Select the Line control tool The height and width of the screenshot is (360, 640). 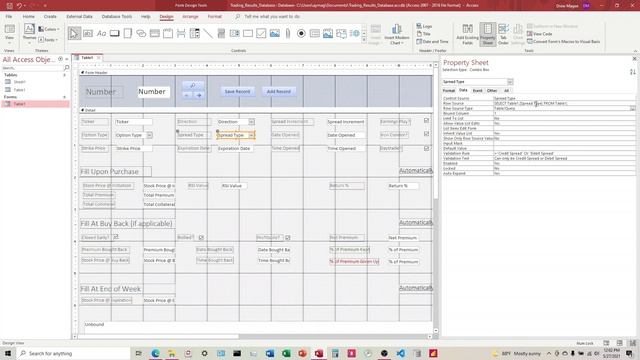click(208, 33)
